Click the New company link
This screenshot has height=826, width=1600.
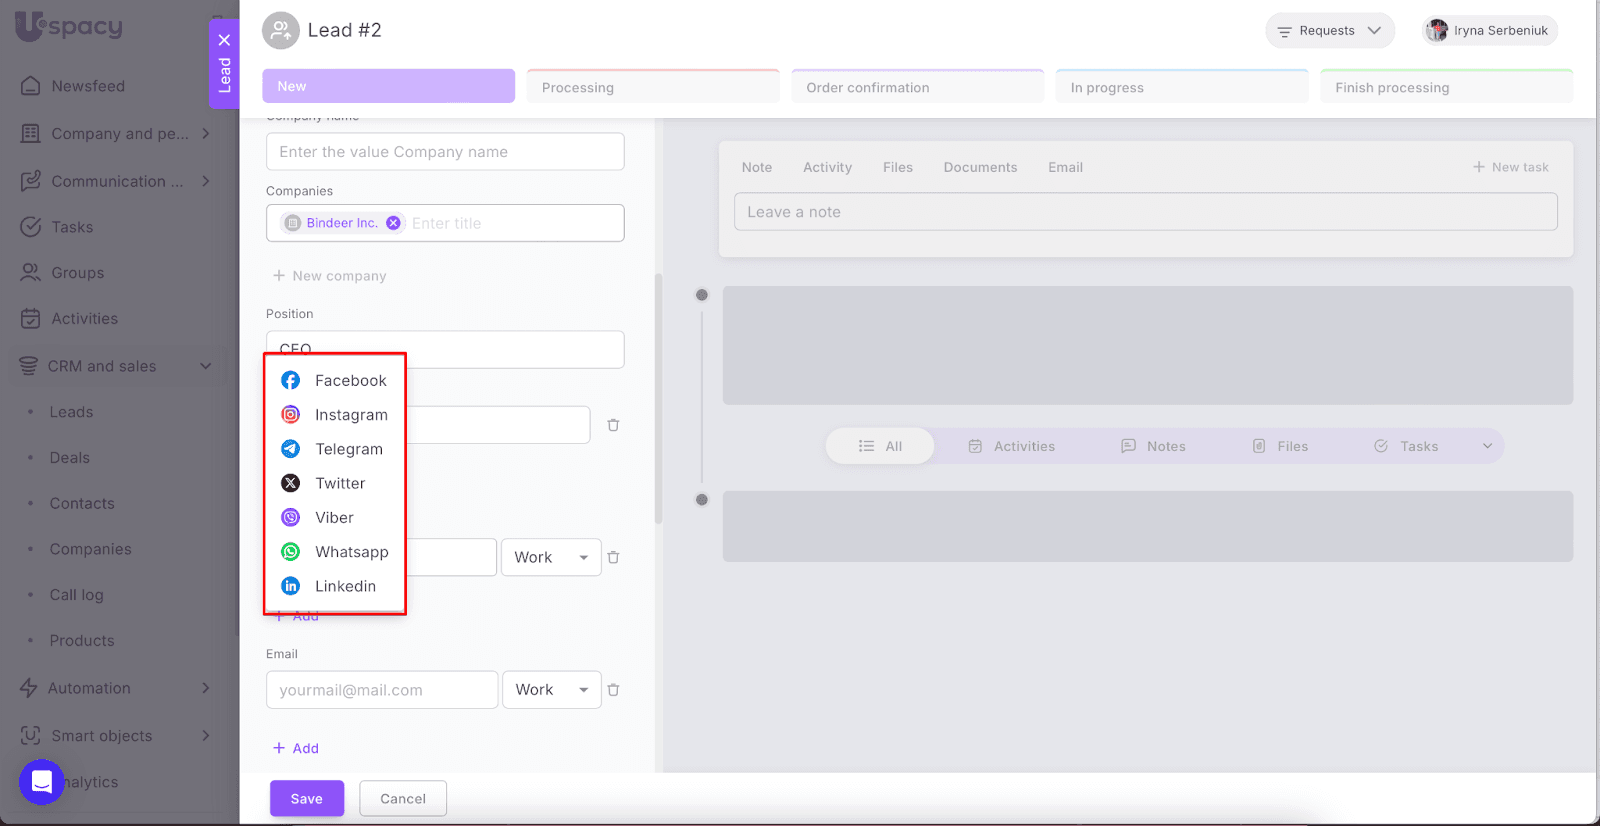[x=330, y=276]
